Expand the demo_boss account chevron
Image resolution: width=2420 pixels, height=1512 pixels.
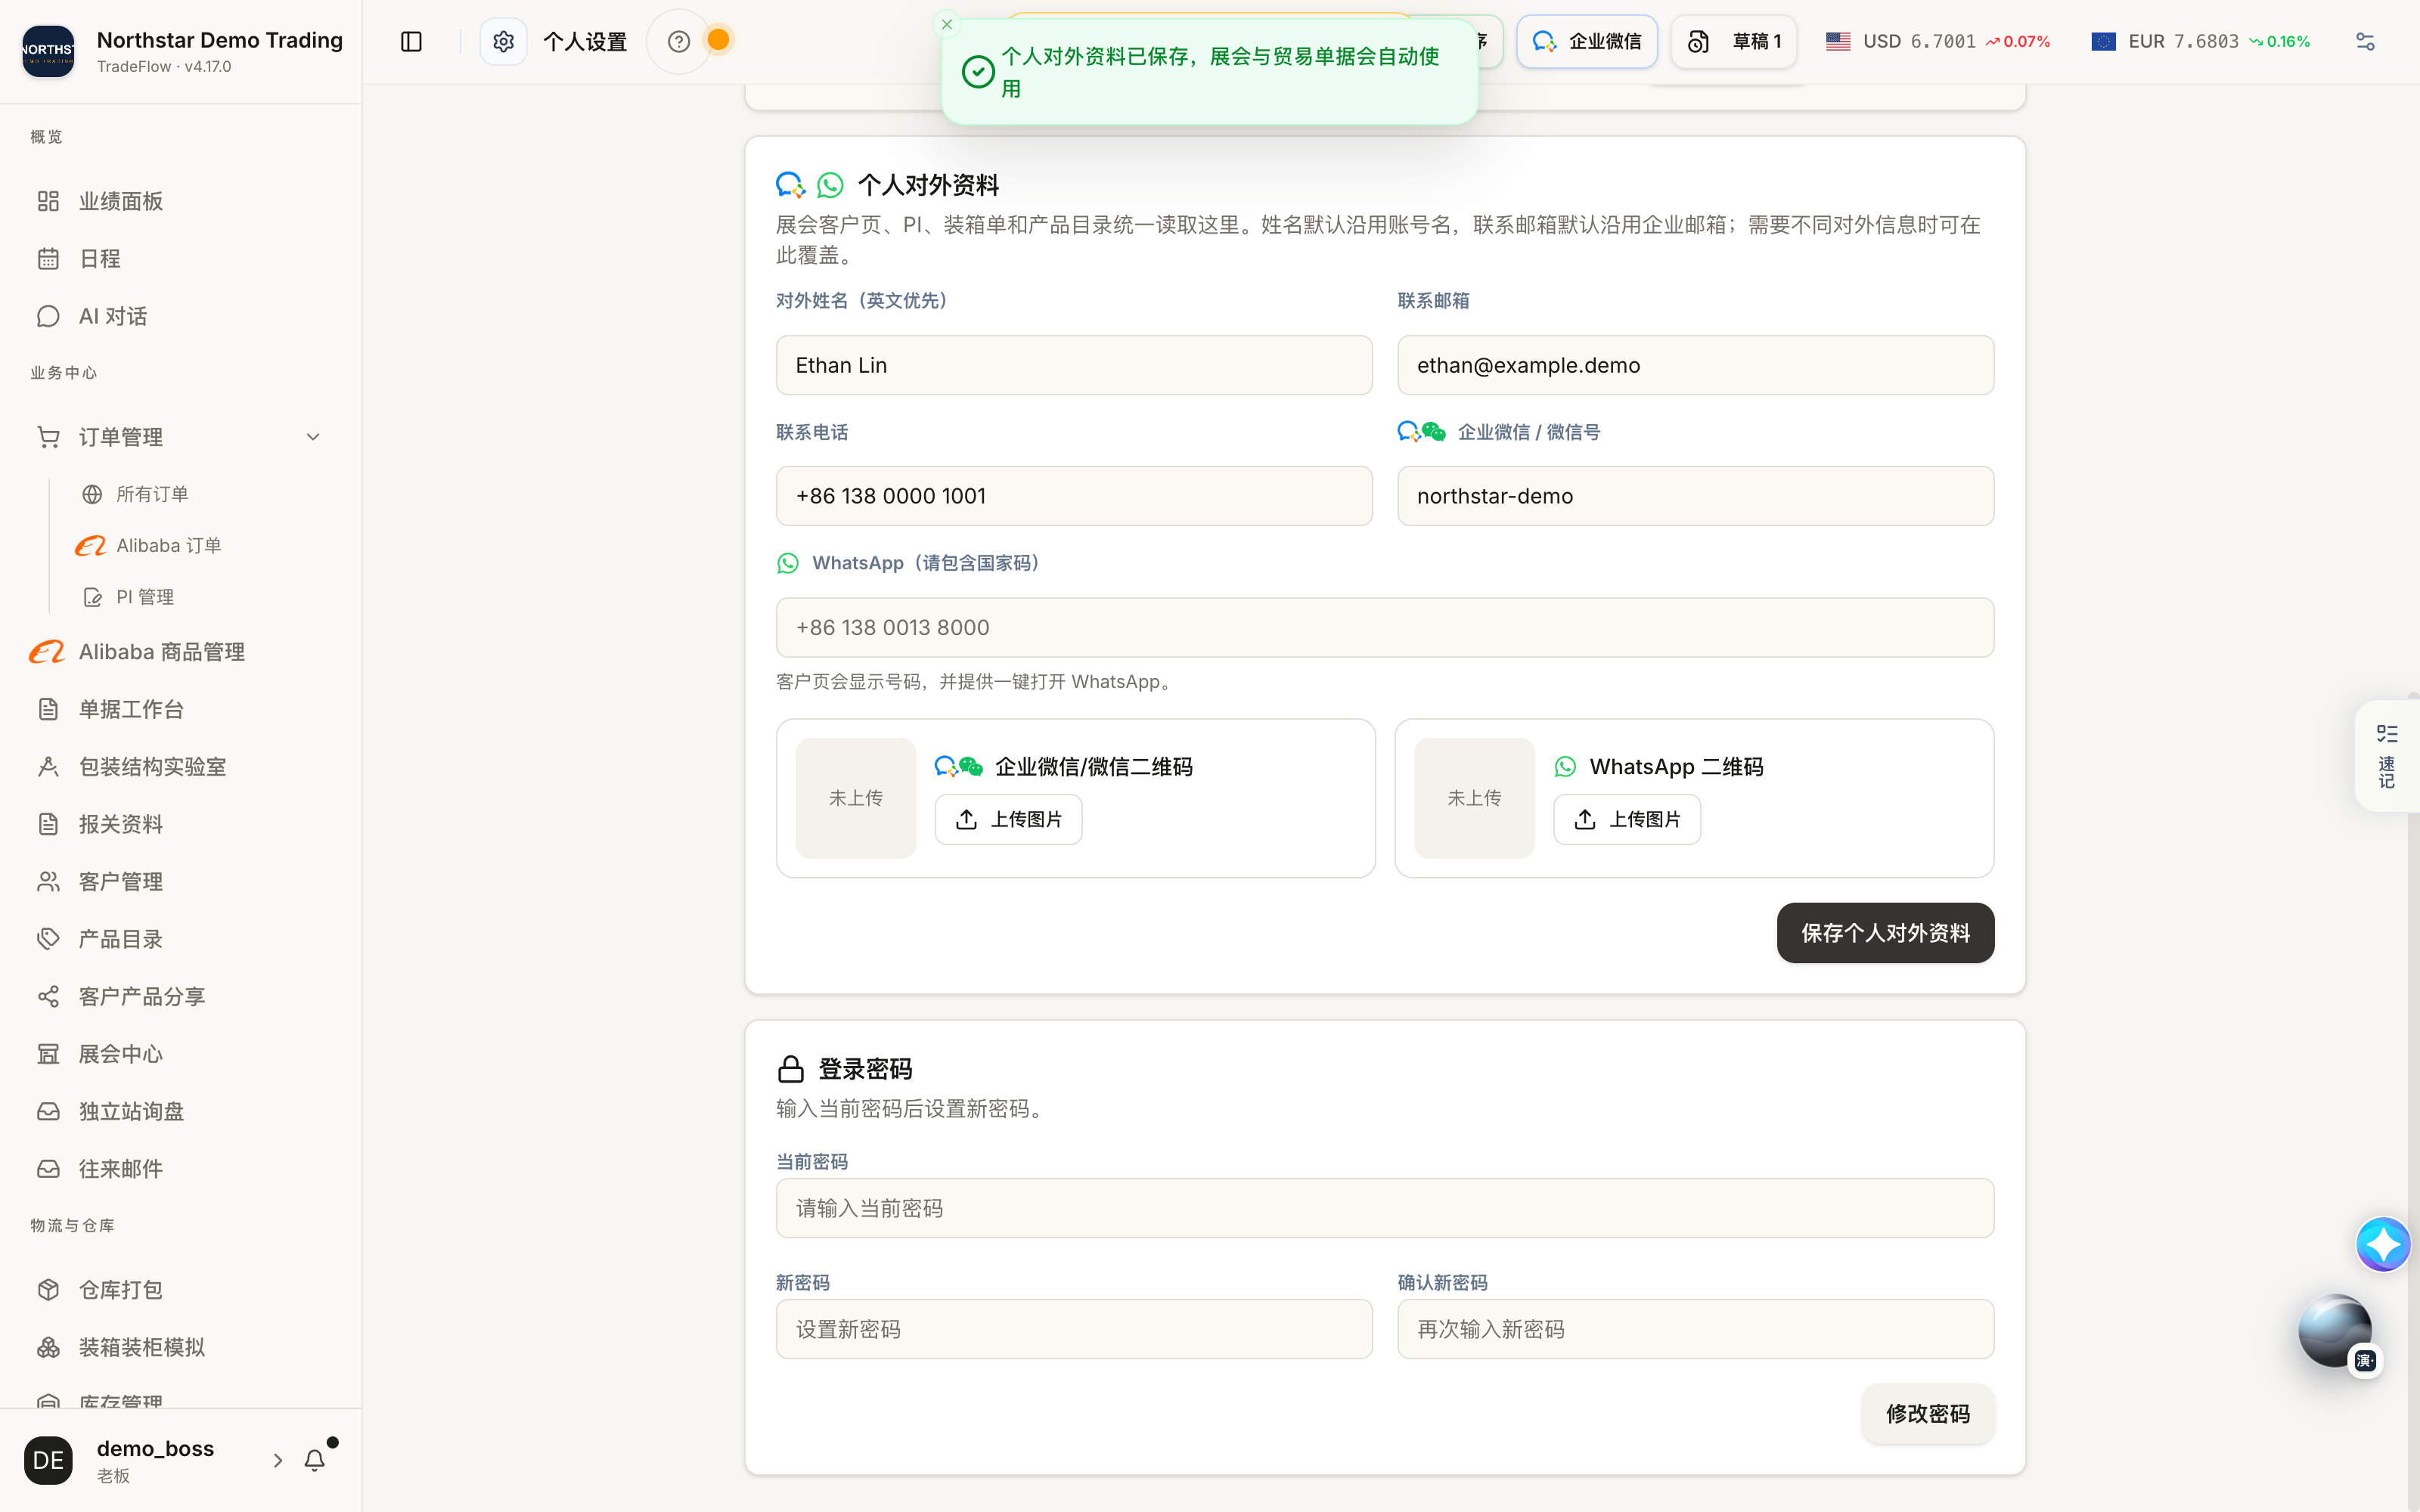pyautogui.click(x=278, y=1461)
